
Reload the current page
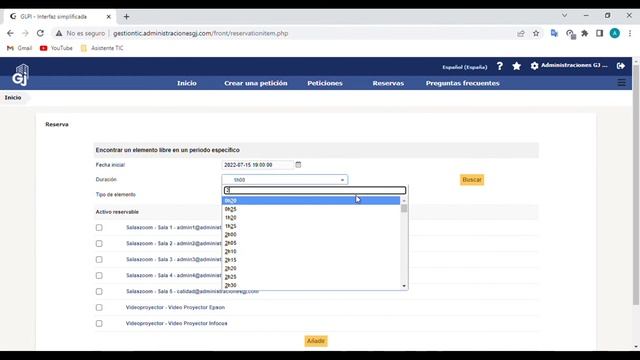pos(40,33)
